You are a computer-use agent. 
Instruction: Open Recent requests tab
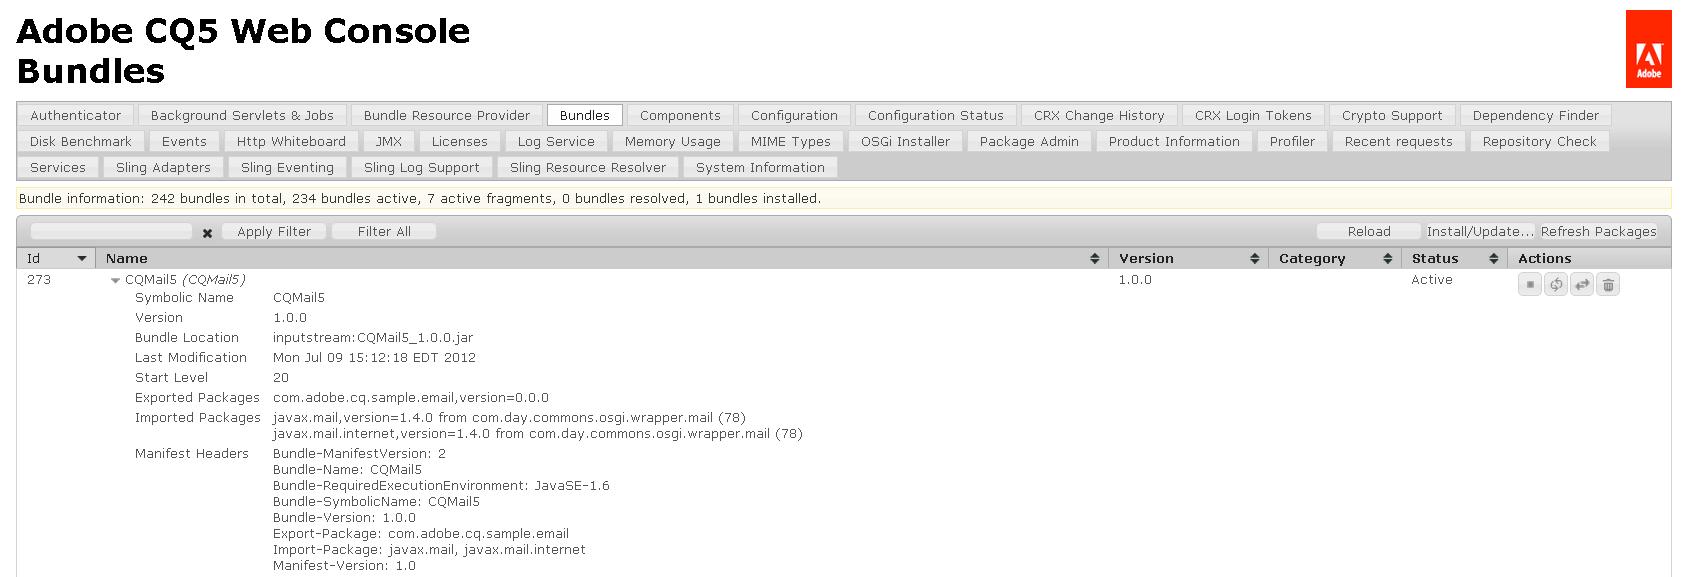click(1399, 141)
